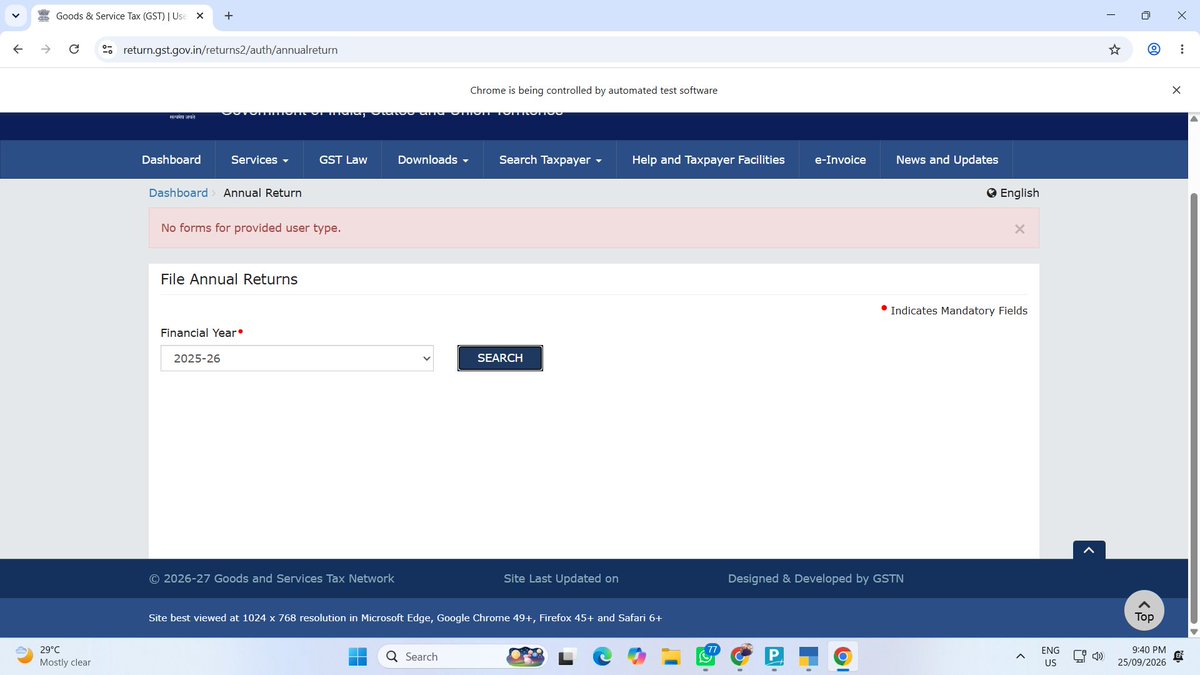The image size is (1200, 675).
Task: Open the Windows Start menu
Action: tap(357, 656)
